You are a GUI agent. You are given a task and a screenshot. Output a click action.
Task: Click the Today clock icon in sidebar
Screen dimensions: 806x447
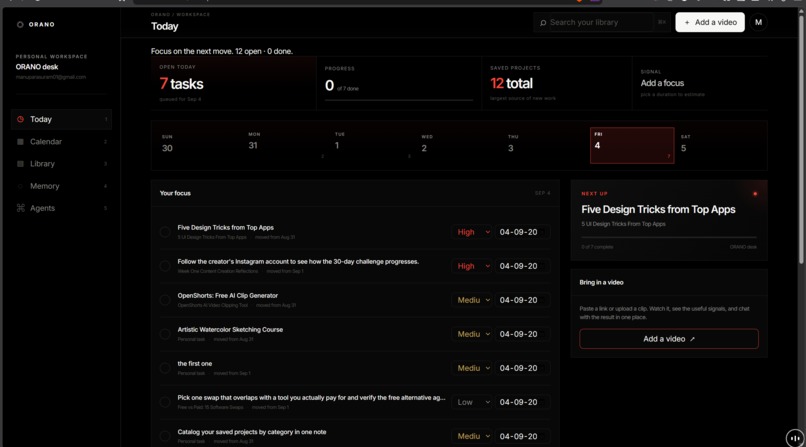pyautogui.click(x=21, y=119)
